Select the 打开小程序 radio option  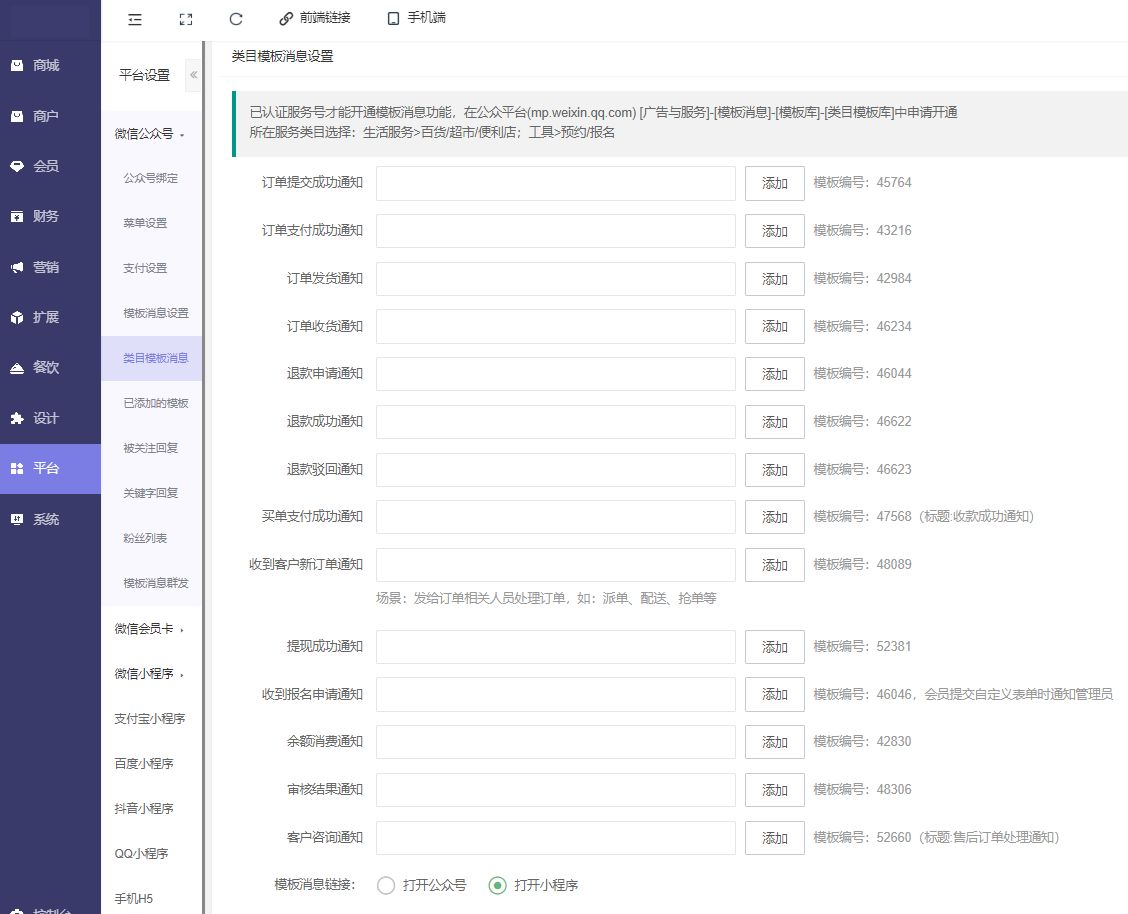[x=498, y=885]
